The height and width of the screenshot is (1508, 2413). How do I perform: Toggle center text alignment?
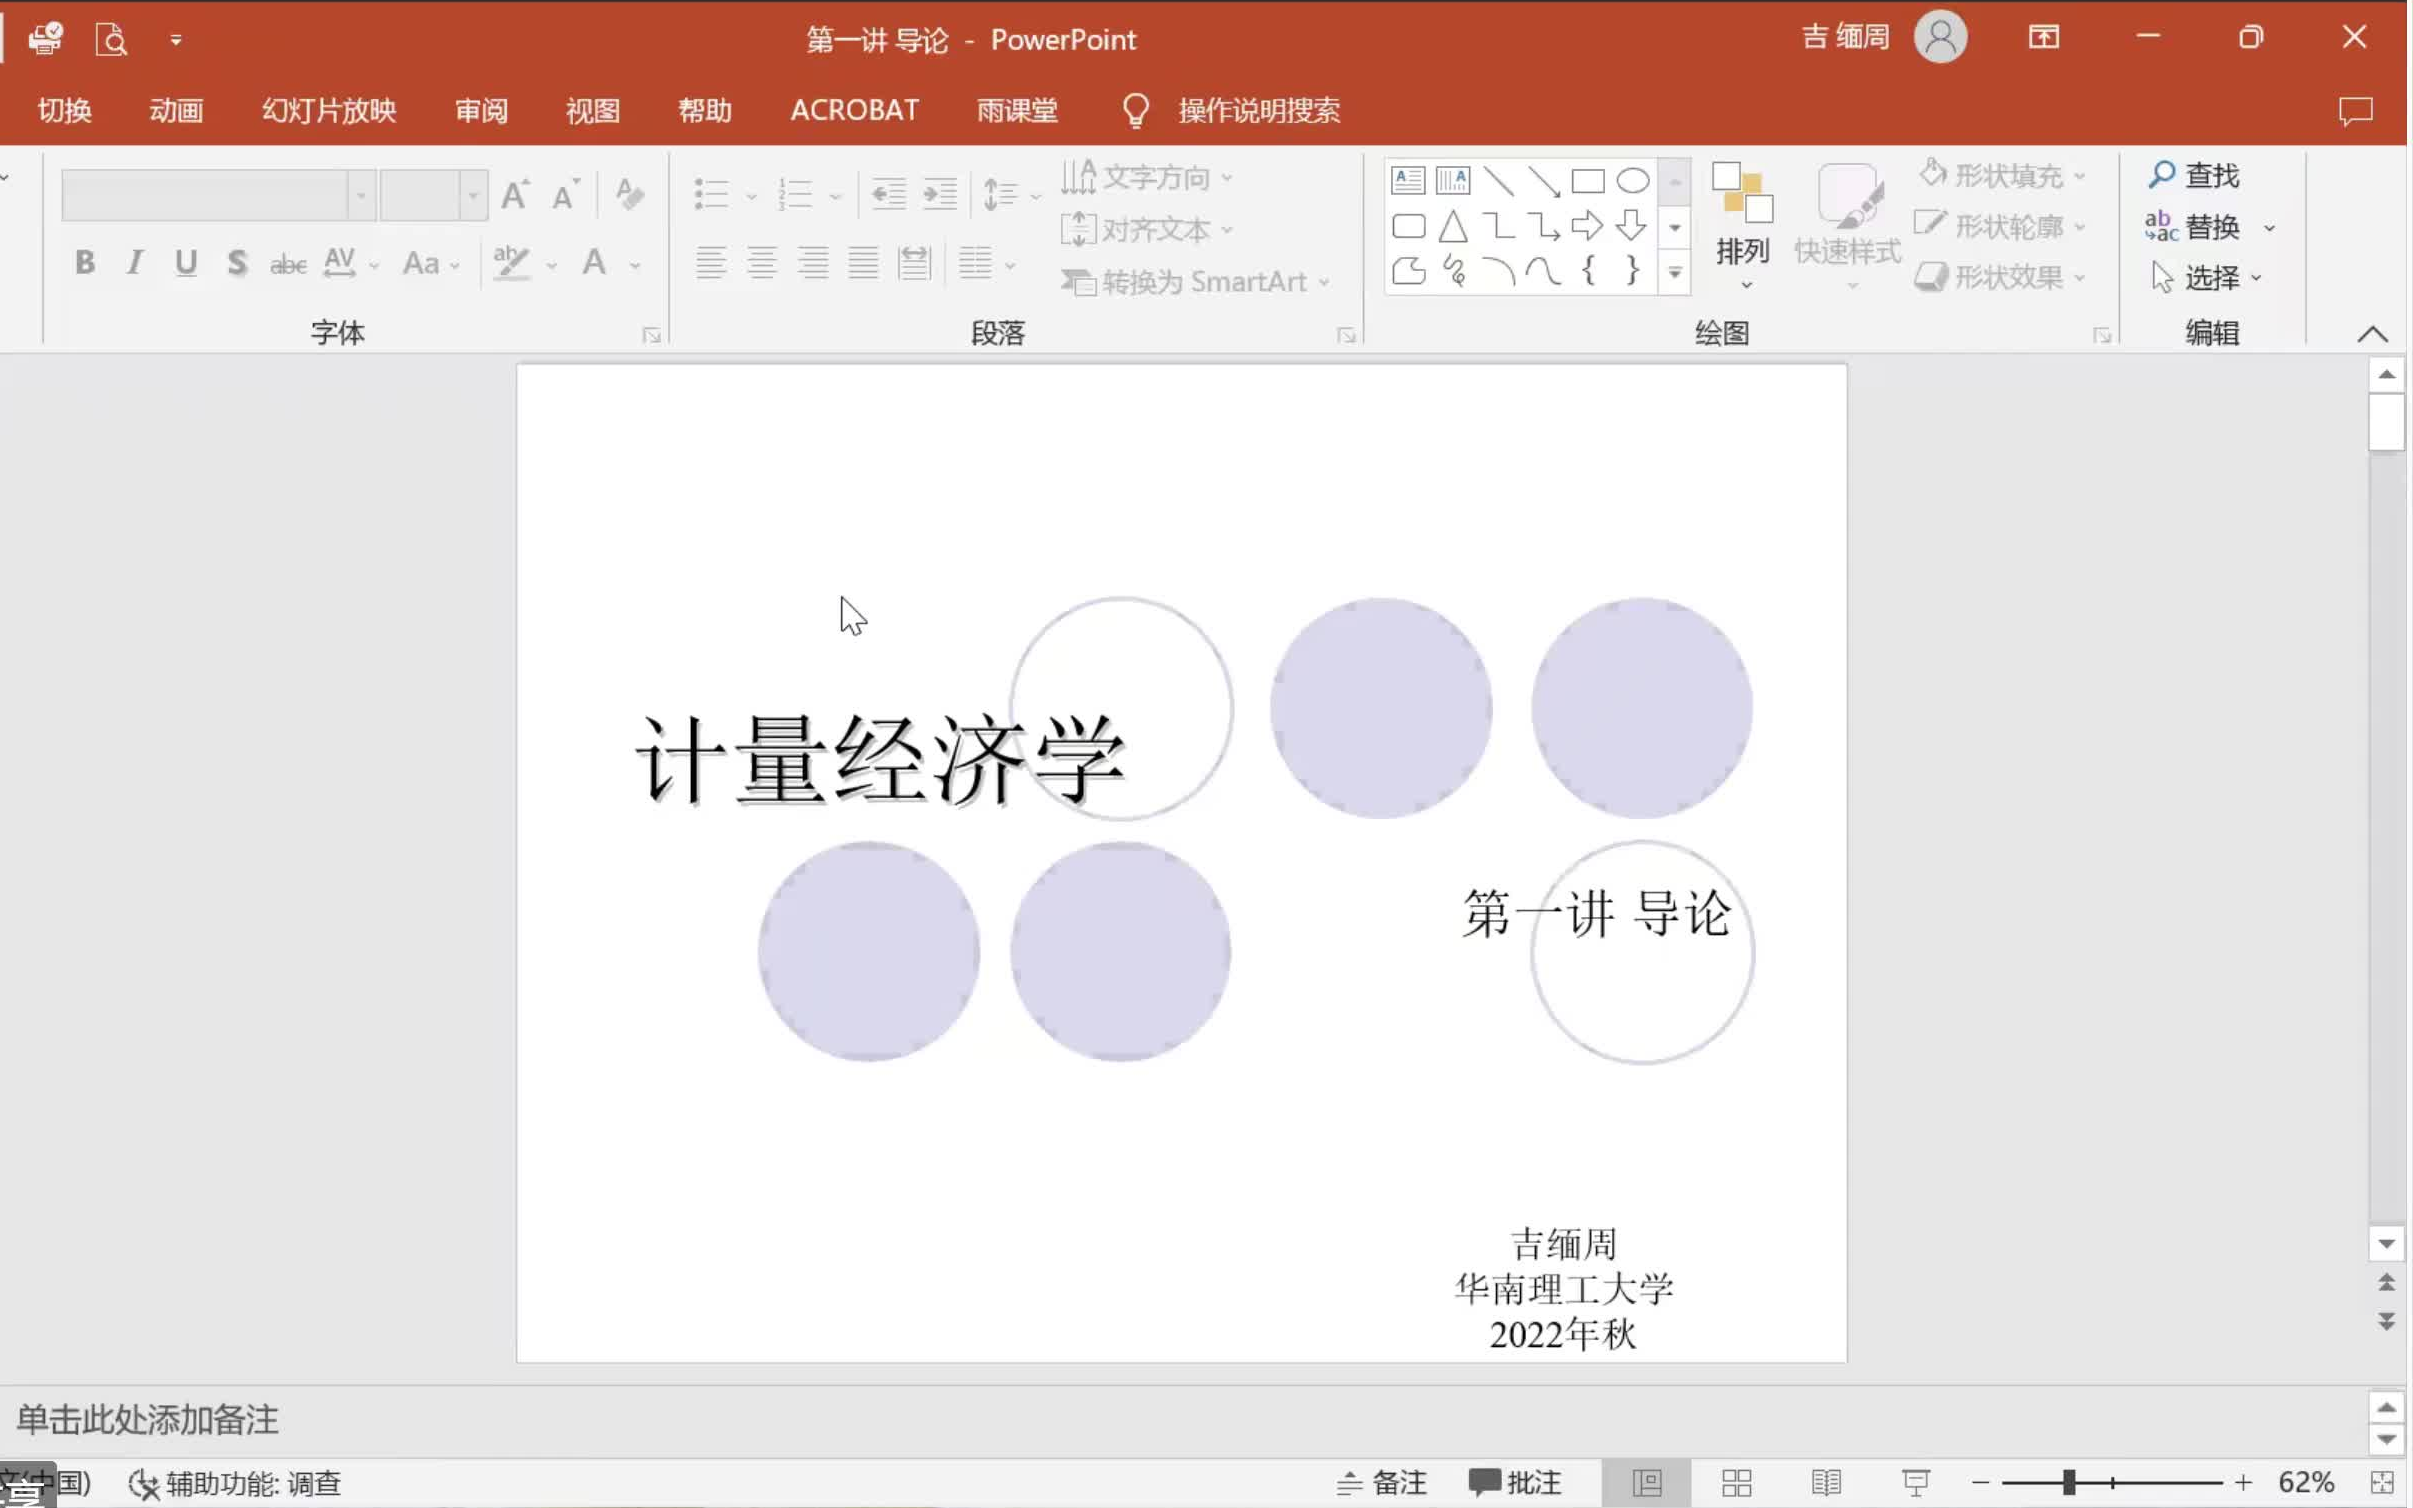pyautogui.click(x=762, y=263)
